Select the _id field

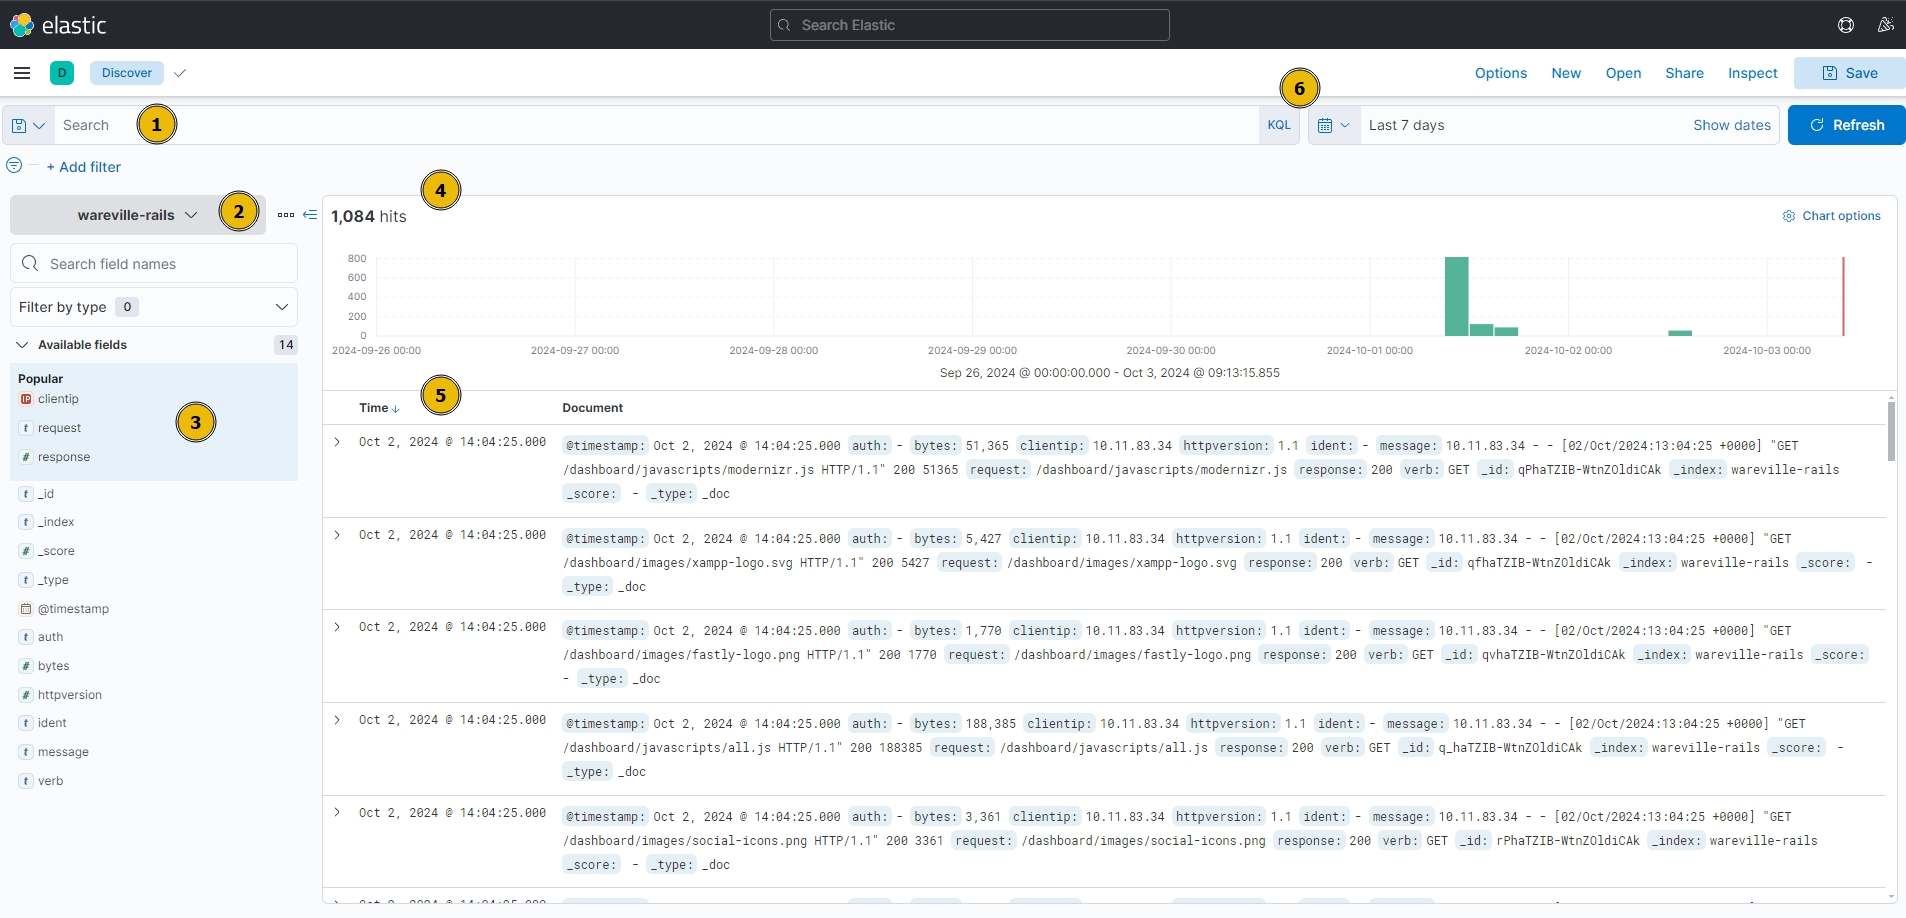46,494
